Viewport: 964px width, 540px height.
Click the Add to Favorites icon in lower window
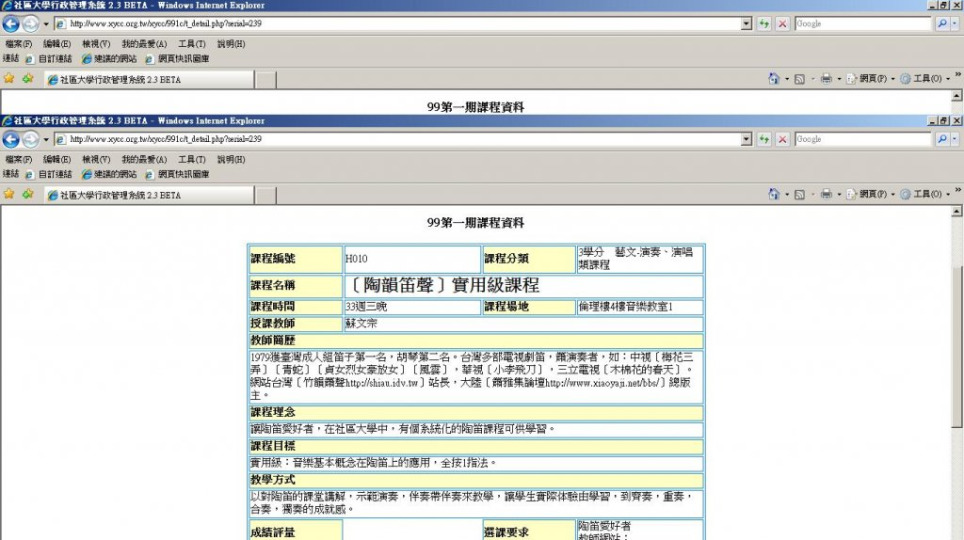coord(27,194)
